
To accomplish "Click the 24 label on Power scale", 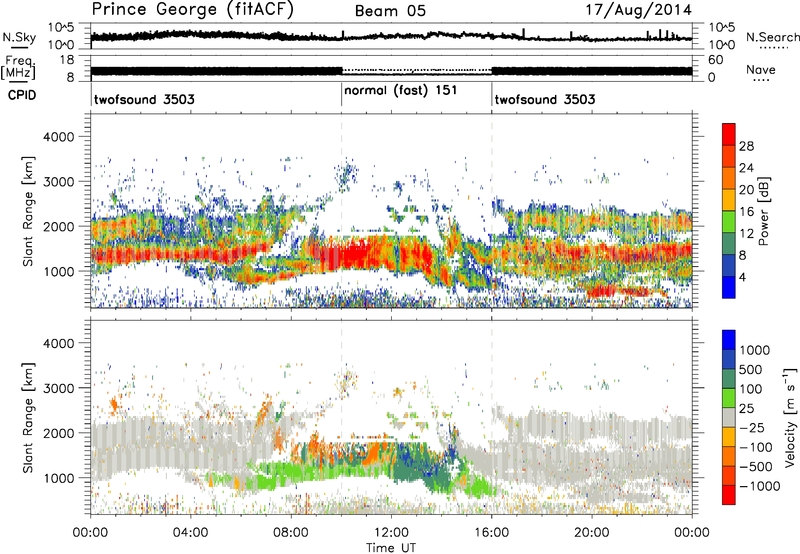I will pyautogui.click(x=746, y=168).
